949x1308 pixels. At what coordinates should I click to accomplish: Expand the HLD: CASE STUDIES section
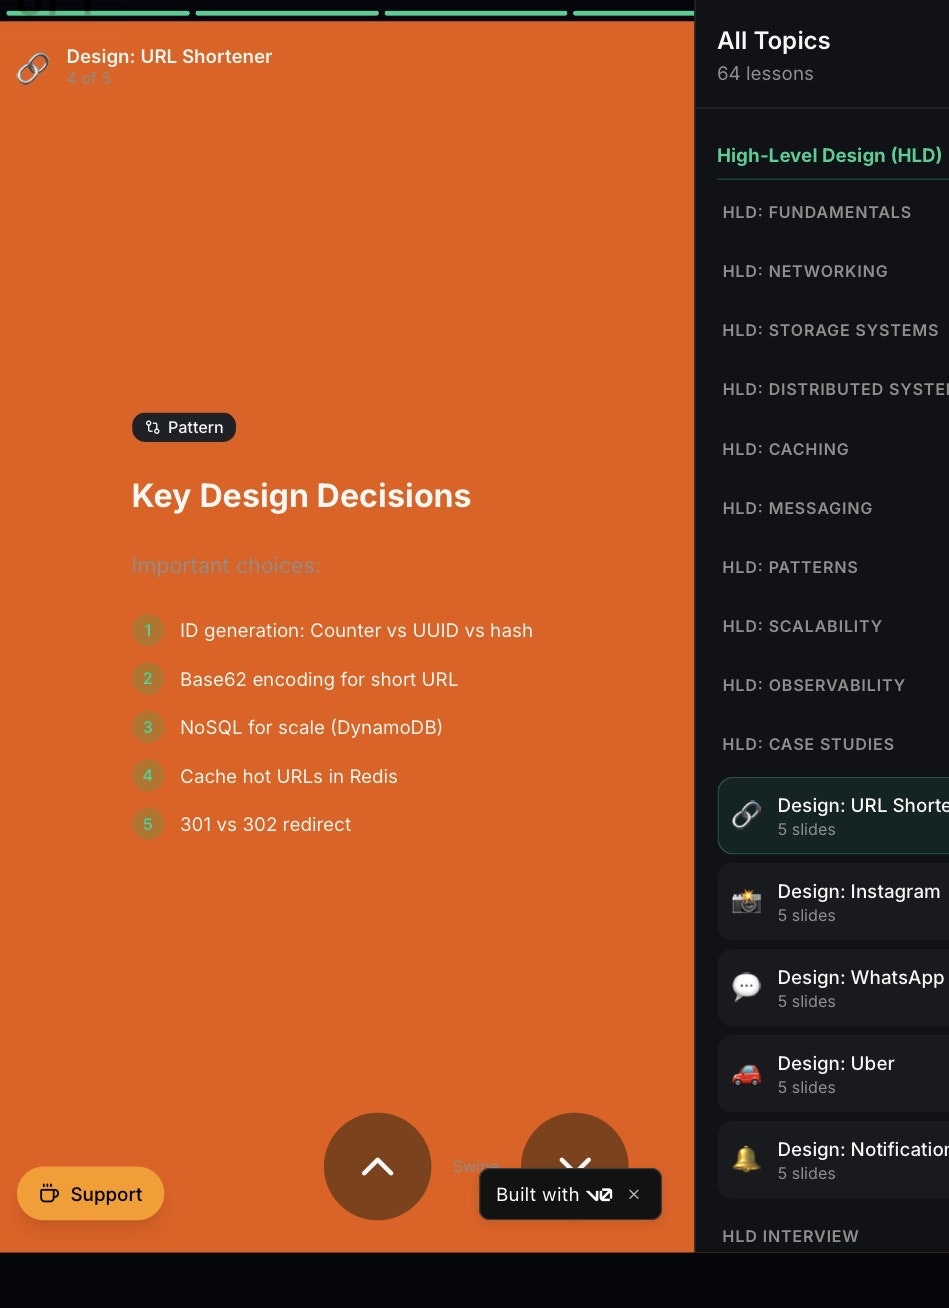808,744
